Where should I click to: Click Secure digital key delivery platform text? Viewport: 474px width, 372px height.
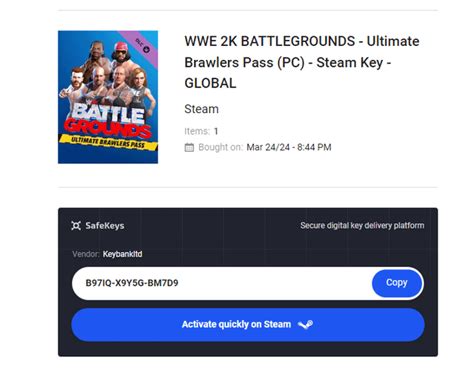tap(362, 226)
